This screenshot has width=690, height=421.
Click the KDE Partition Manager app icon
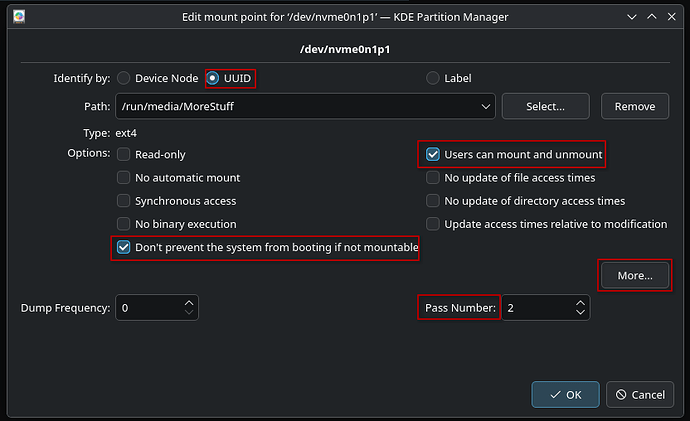pos(19,17)
